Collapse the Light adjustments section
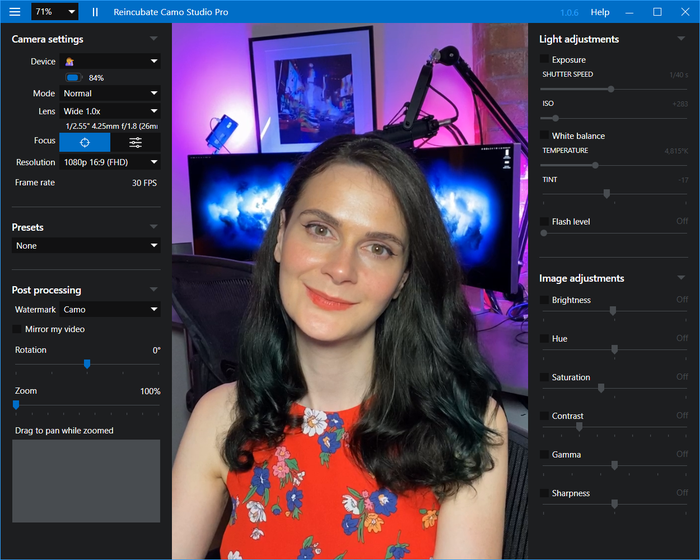 681,39
